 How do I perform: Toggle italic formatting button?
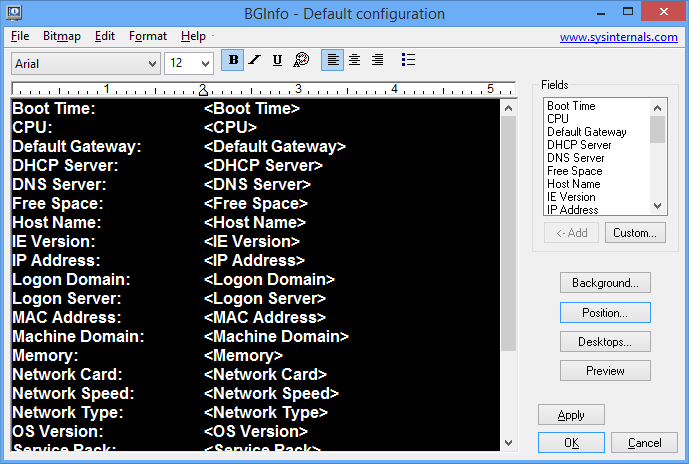[254, 60]
